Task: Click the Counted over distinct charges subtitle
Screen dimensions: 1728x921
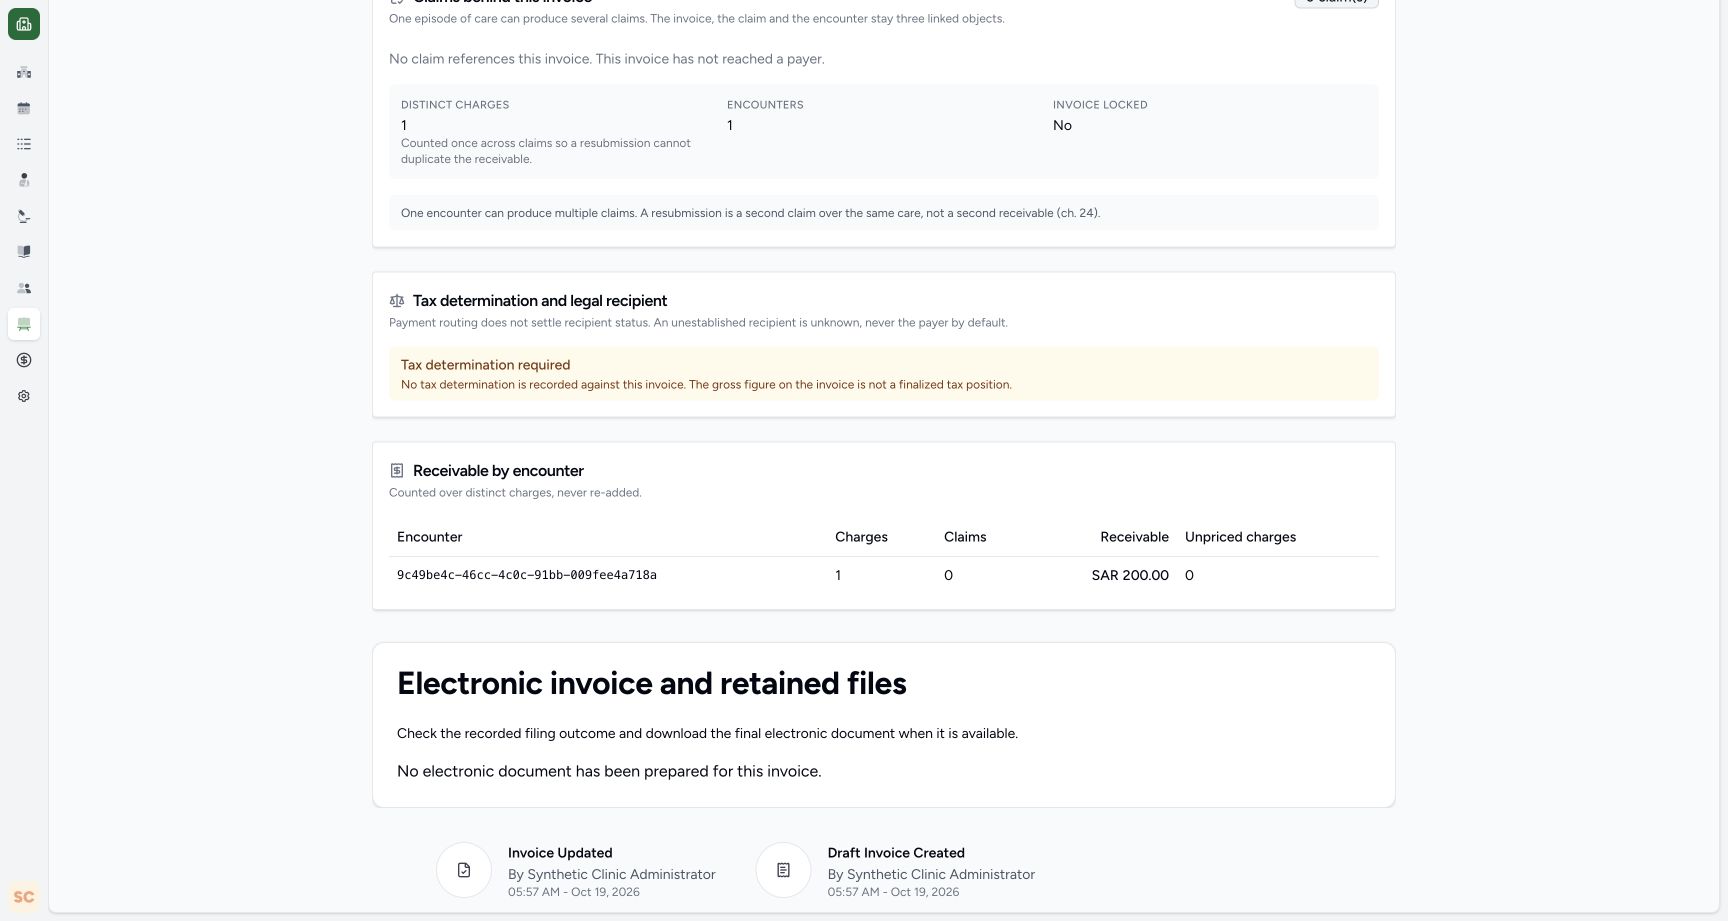Action: pos(515,493)
